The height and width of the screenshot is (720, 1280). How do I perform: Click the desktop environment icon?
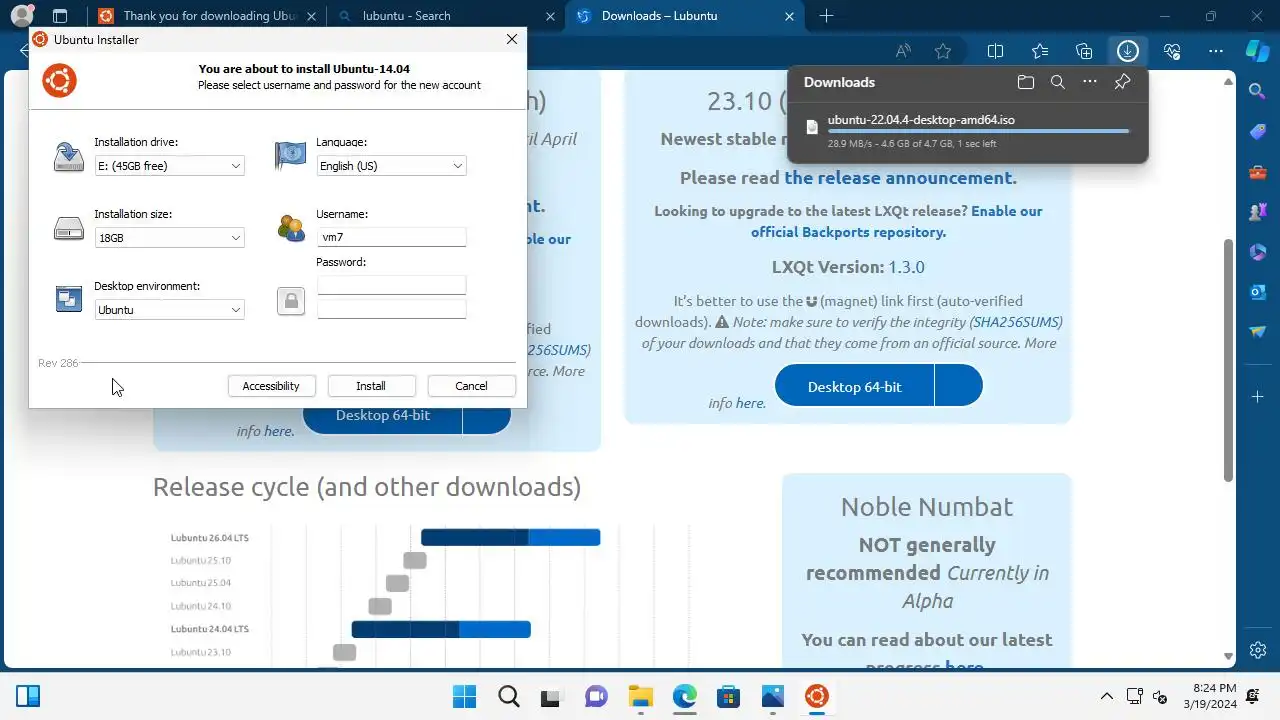pos(69,299)
